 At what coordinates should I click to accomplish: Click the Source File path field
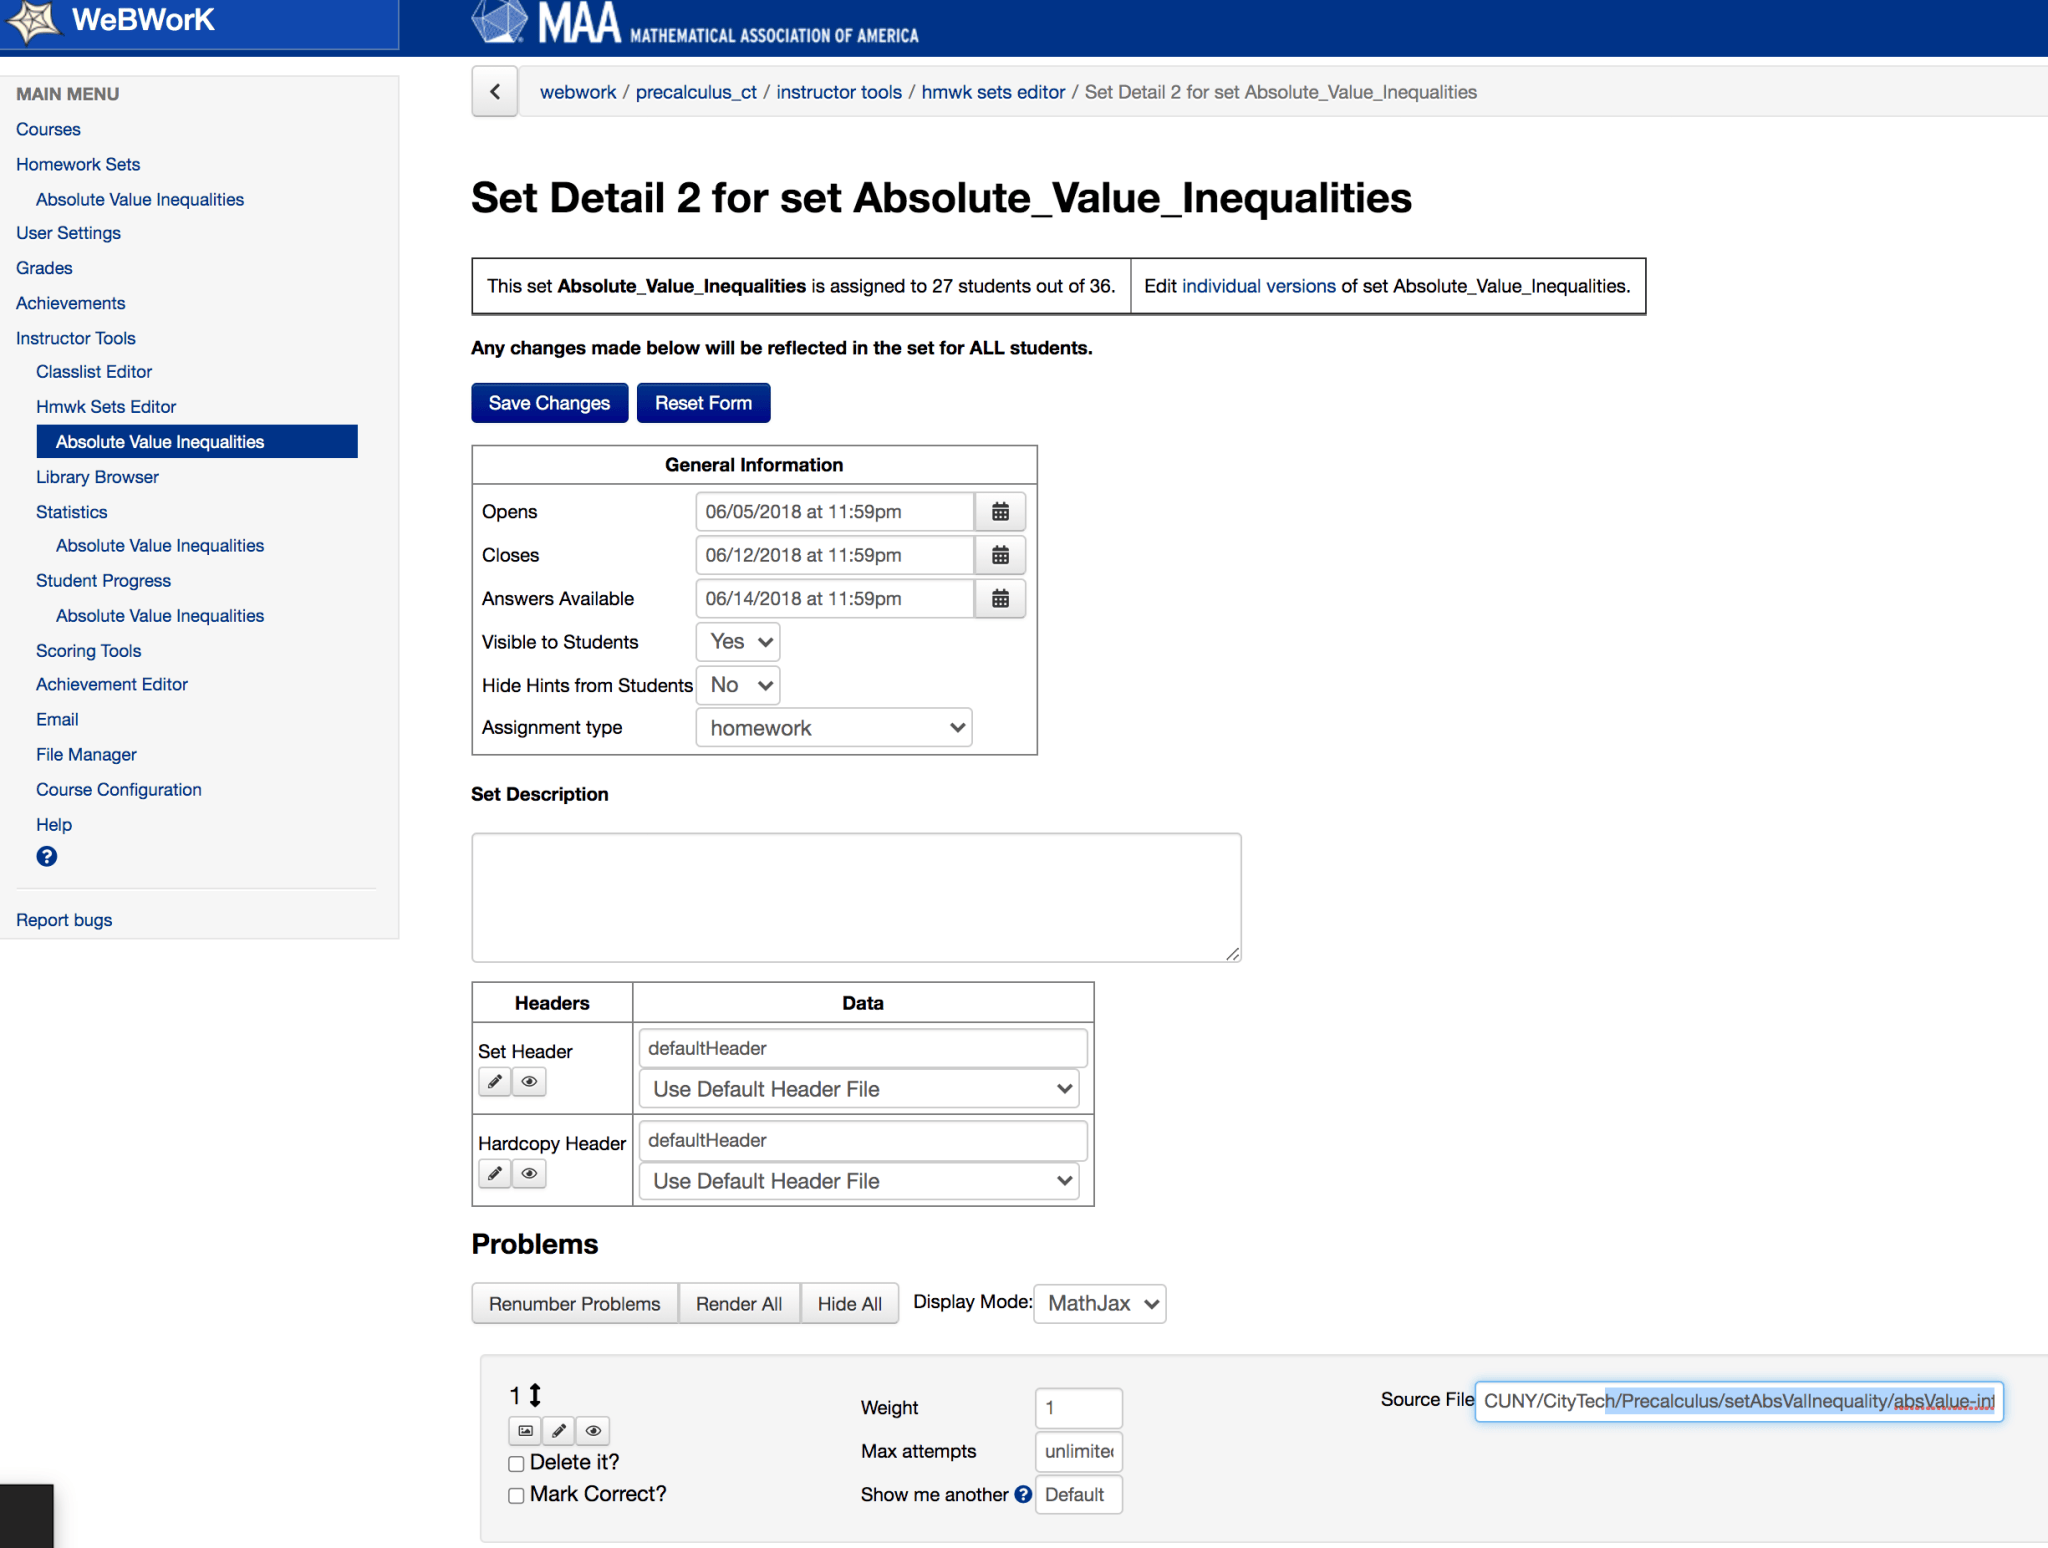click(1739, 1401)
